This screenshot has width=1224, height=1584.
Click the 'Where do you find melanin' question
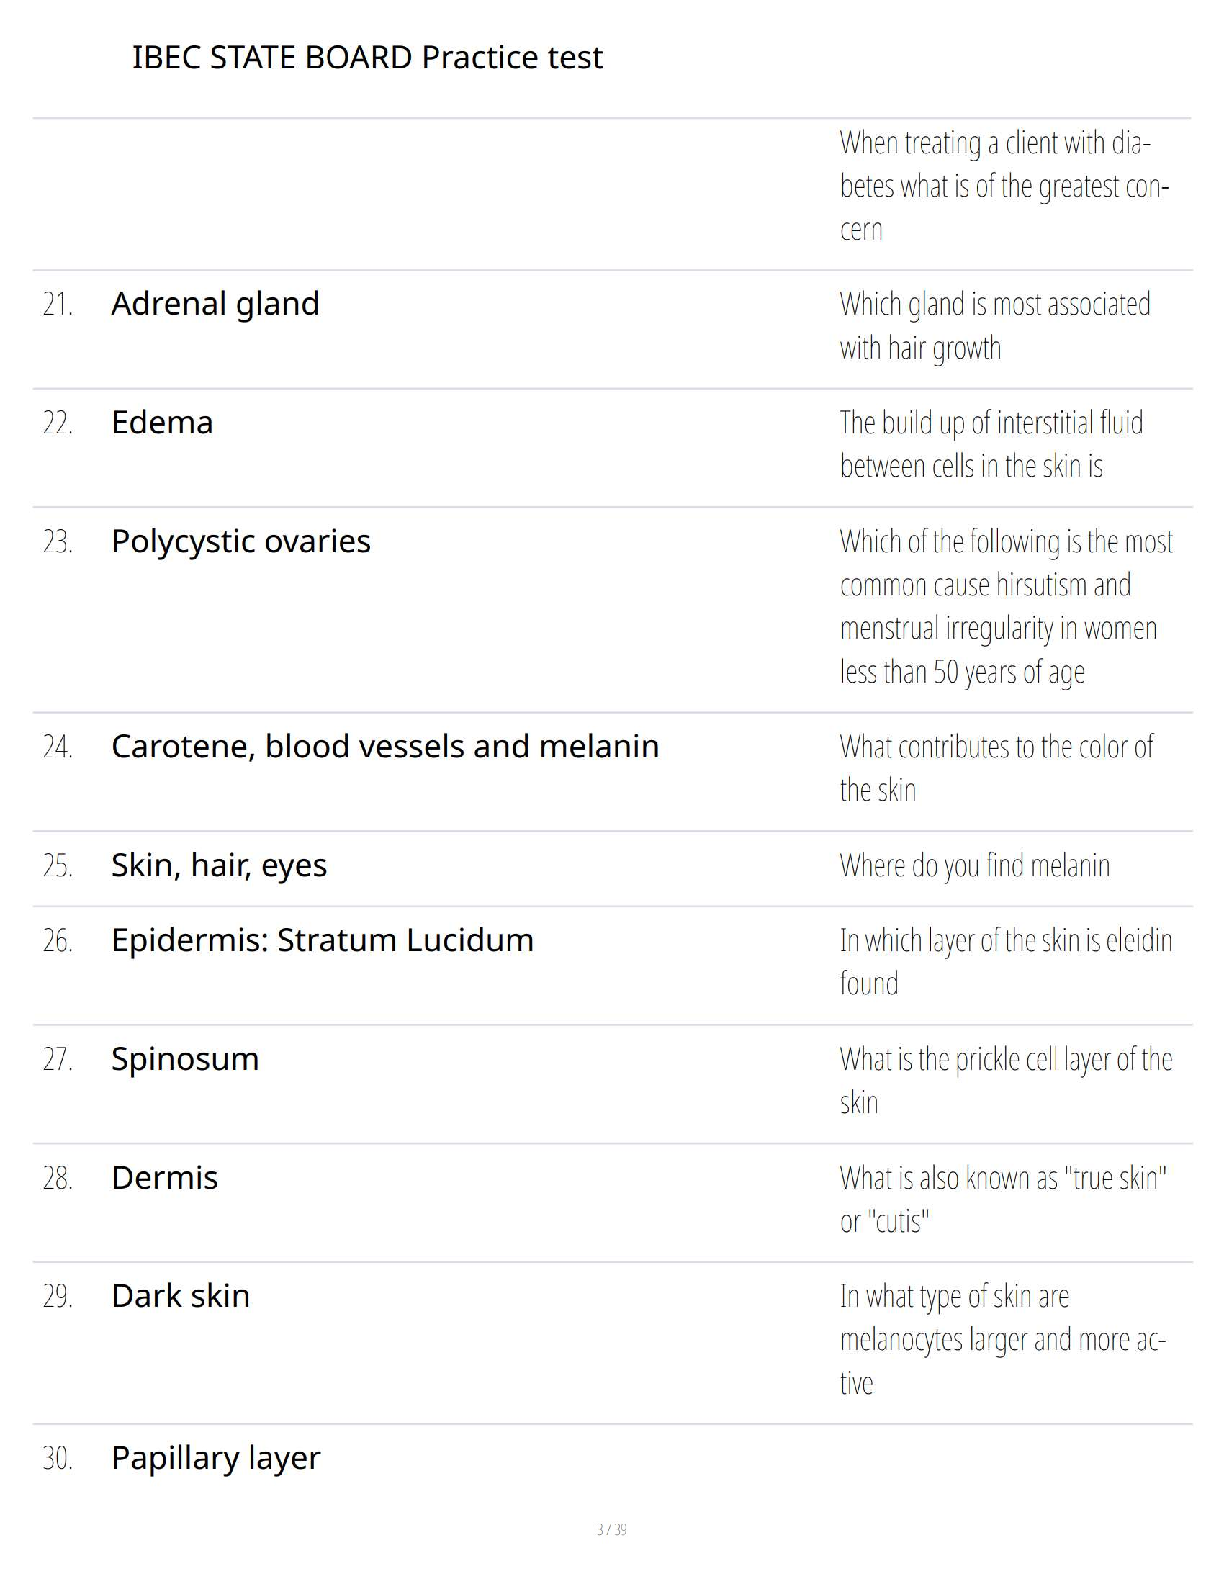click(974, 865)
